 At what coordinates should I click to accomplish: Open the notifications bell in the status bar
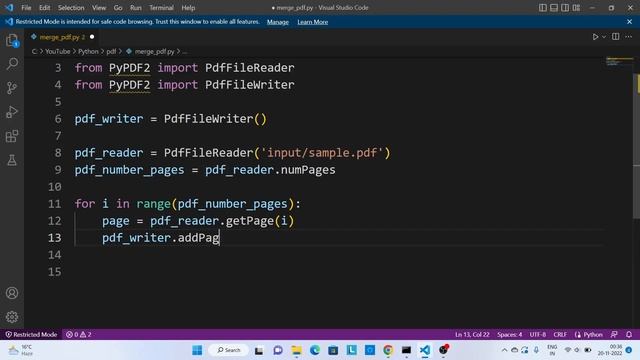click(x=629, y=334)
